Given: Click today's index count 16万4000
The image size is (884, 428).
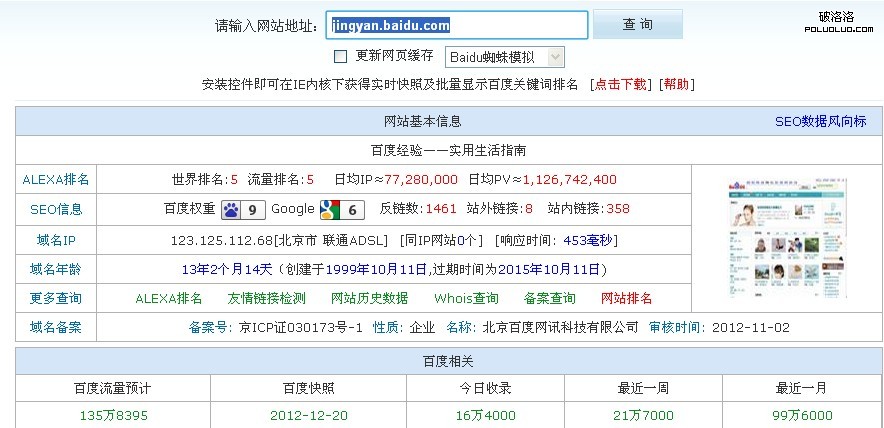Looking at the screenshot, I should point(485,416).
